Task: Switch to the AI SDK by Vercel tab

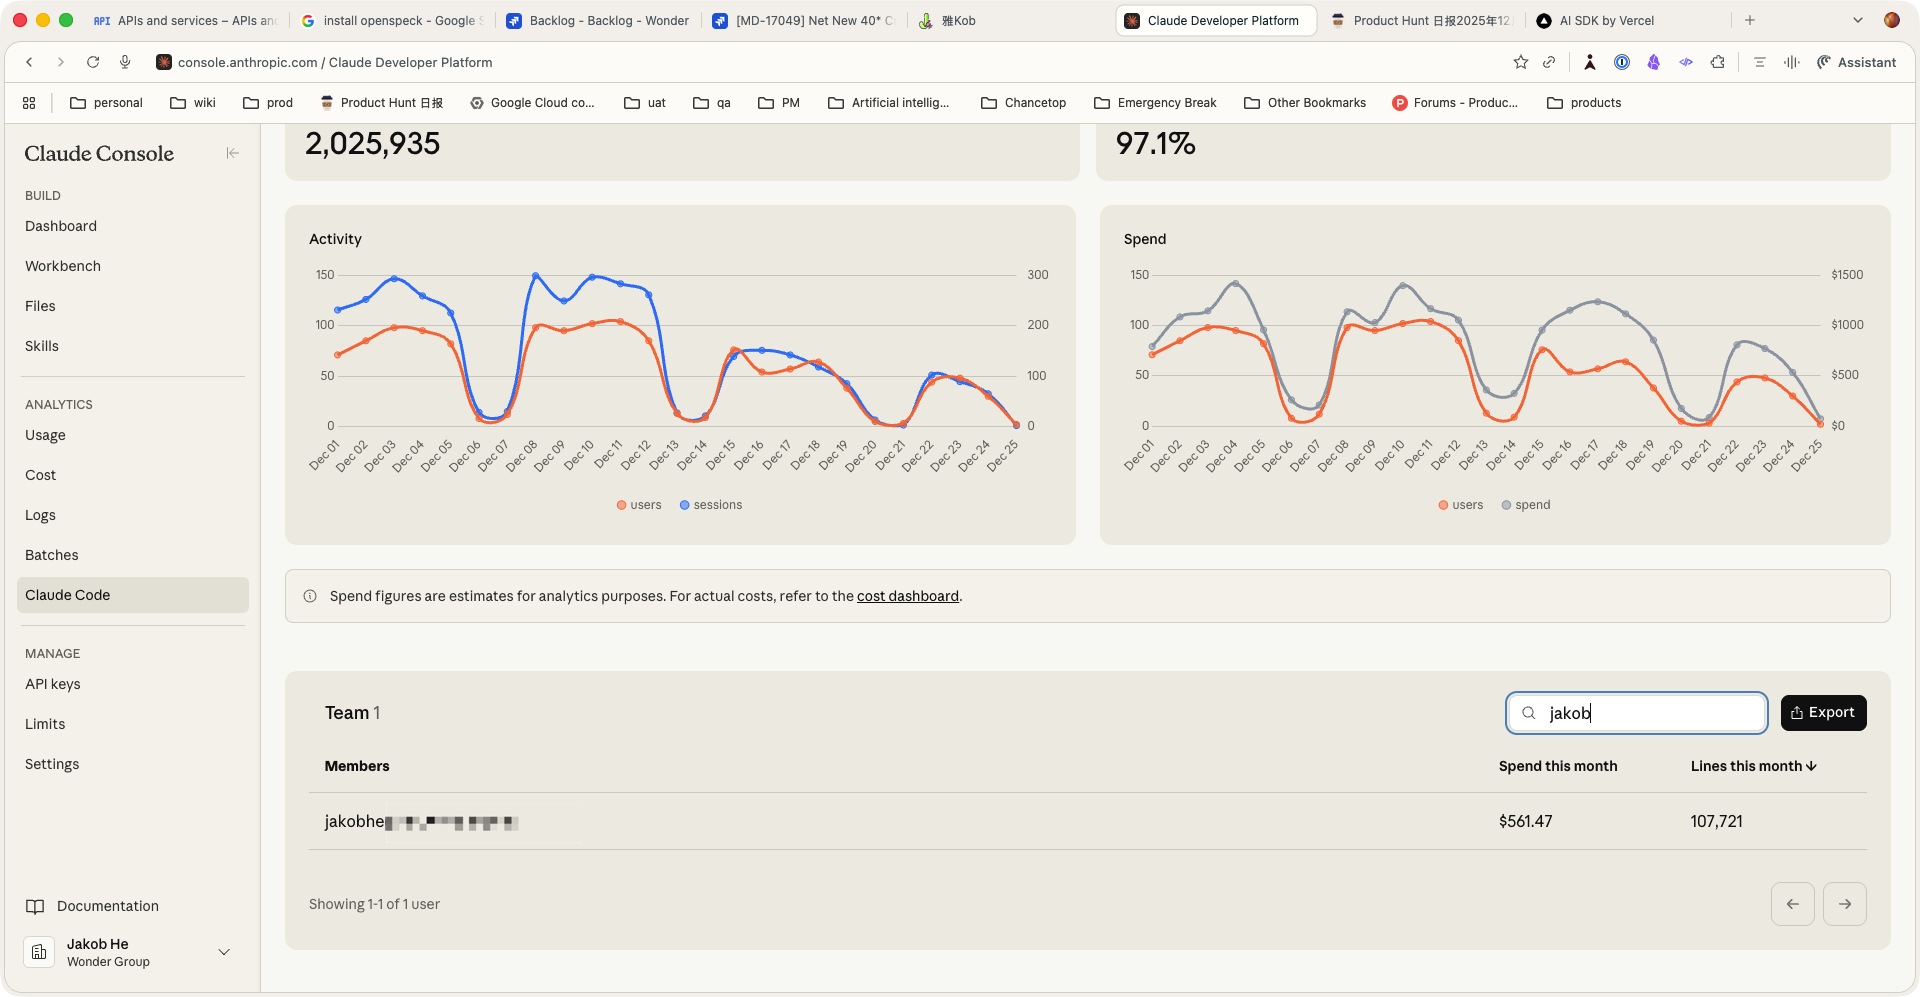Action: (1605, 20)
